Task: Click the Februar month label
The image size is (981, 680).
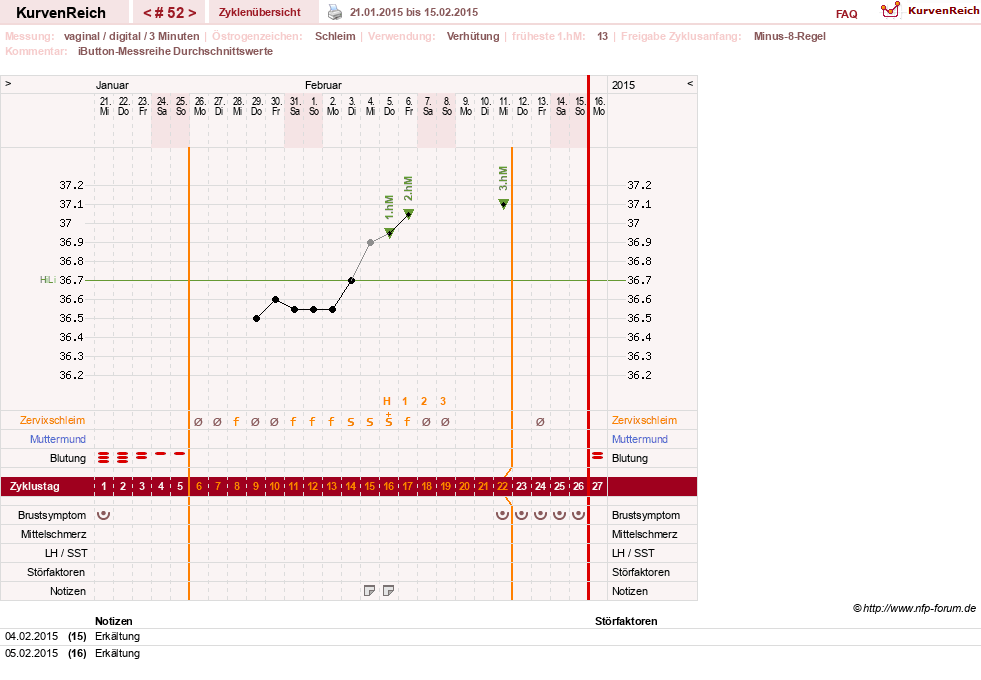Action: pyautogui.click(x=323, y=85)
